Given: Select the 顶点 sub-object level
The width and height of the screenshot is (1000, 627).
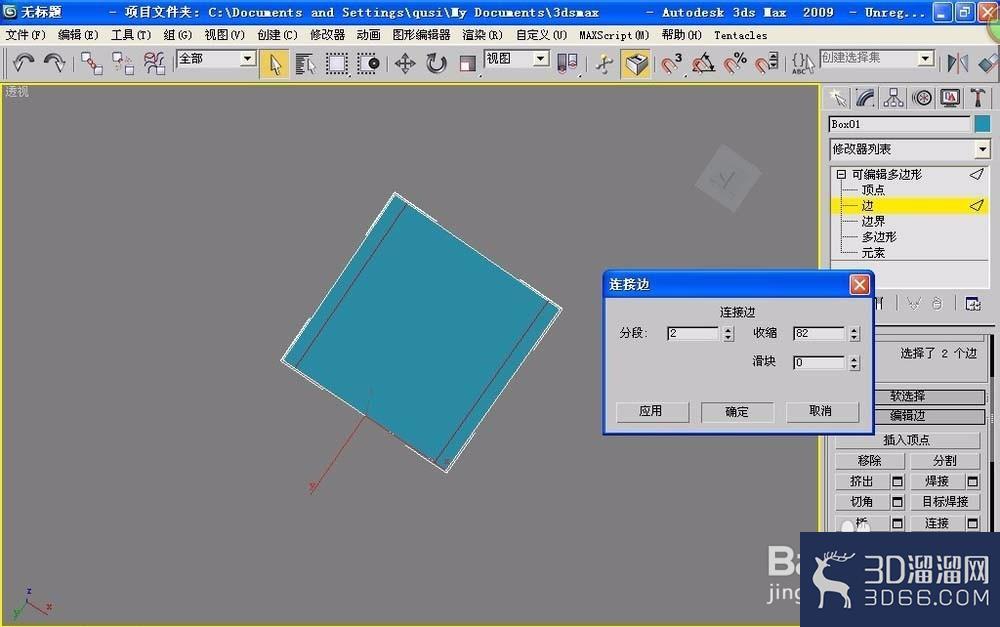Looking at the screenshot, I should click(873, 190).
